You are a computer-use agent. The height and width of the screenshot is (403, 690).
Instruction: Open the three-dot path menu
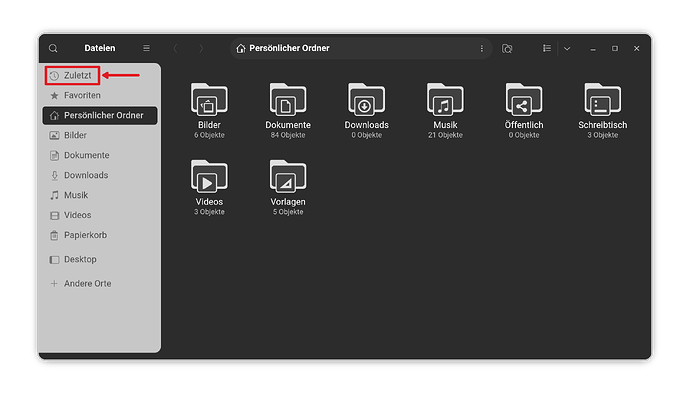pyautogui.click(x=481, y=48)
